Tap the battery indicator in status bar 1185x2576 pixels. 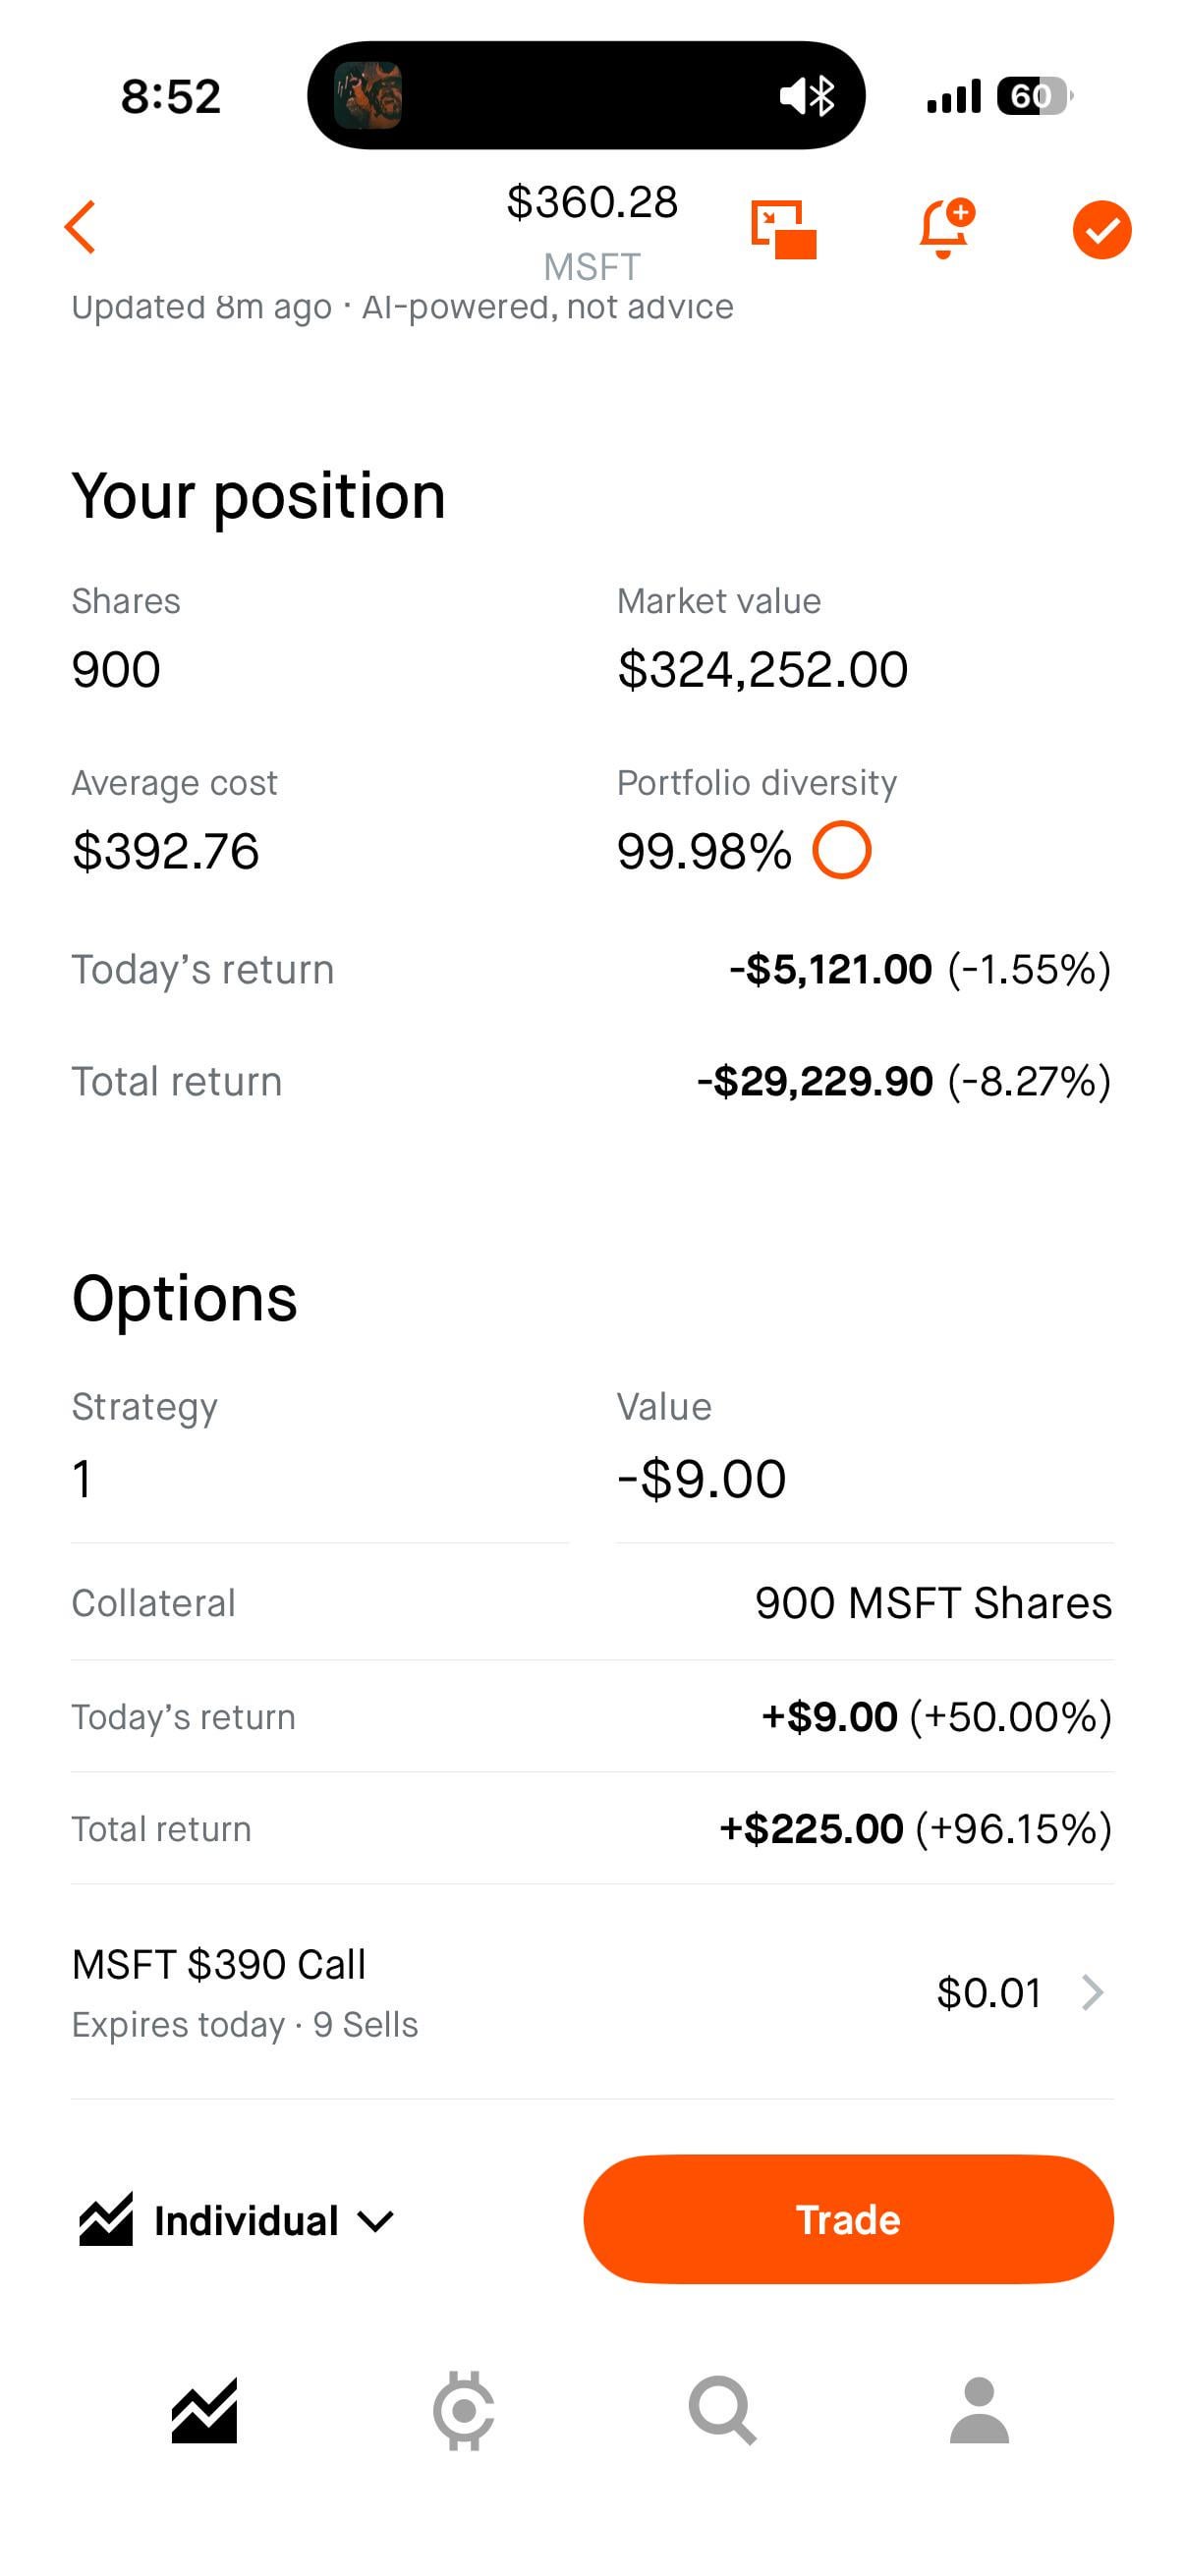[1034, 96]
